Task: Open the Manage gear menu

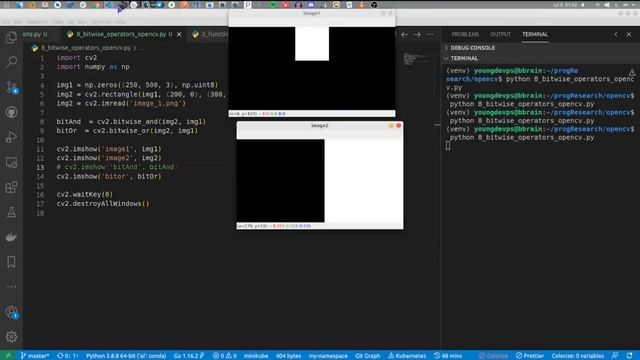Action: pyautogui.click(x=11, y=337)
